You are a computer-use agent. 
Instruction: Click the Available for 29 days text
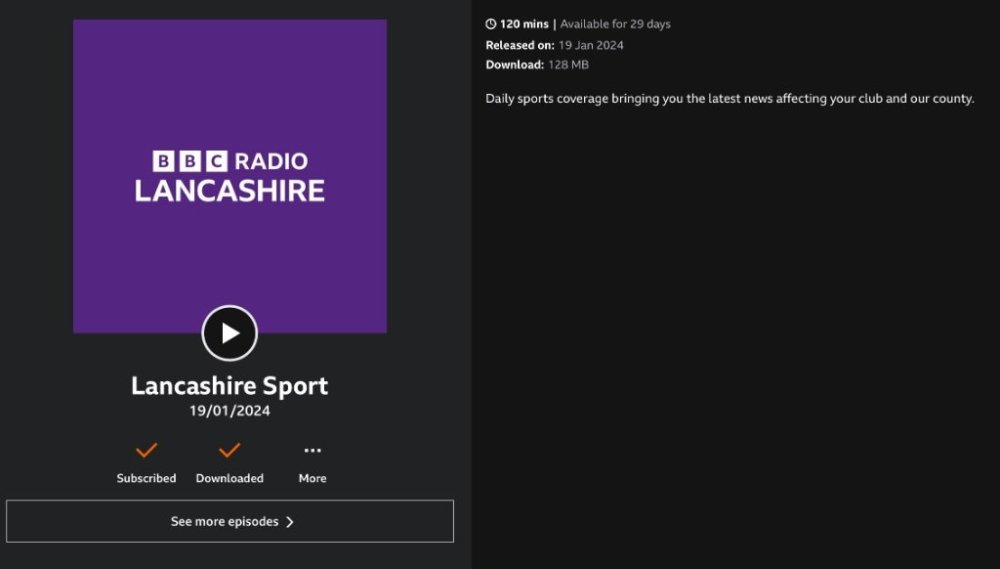615,24
